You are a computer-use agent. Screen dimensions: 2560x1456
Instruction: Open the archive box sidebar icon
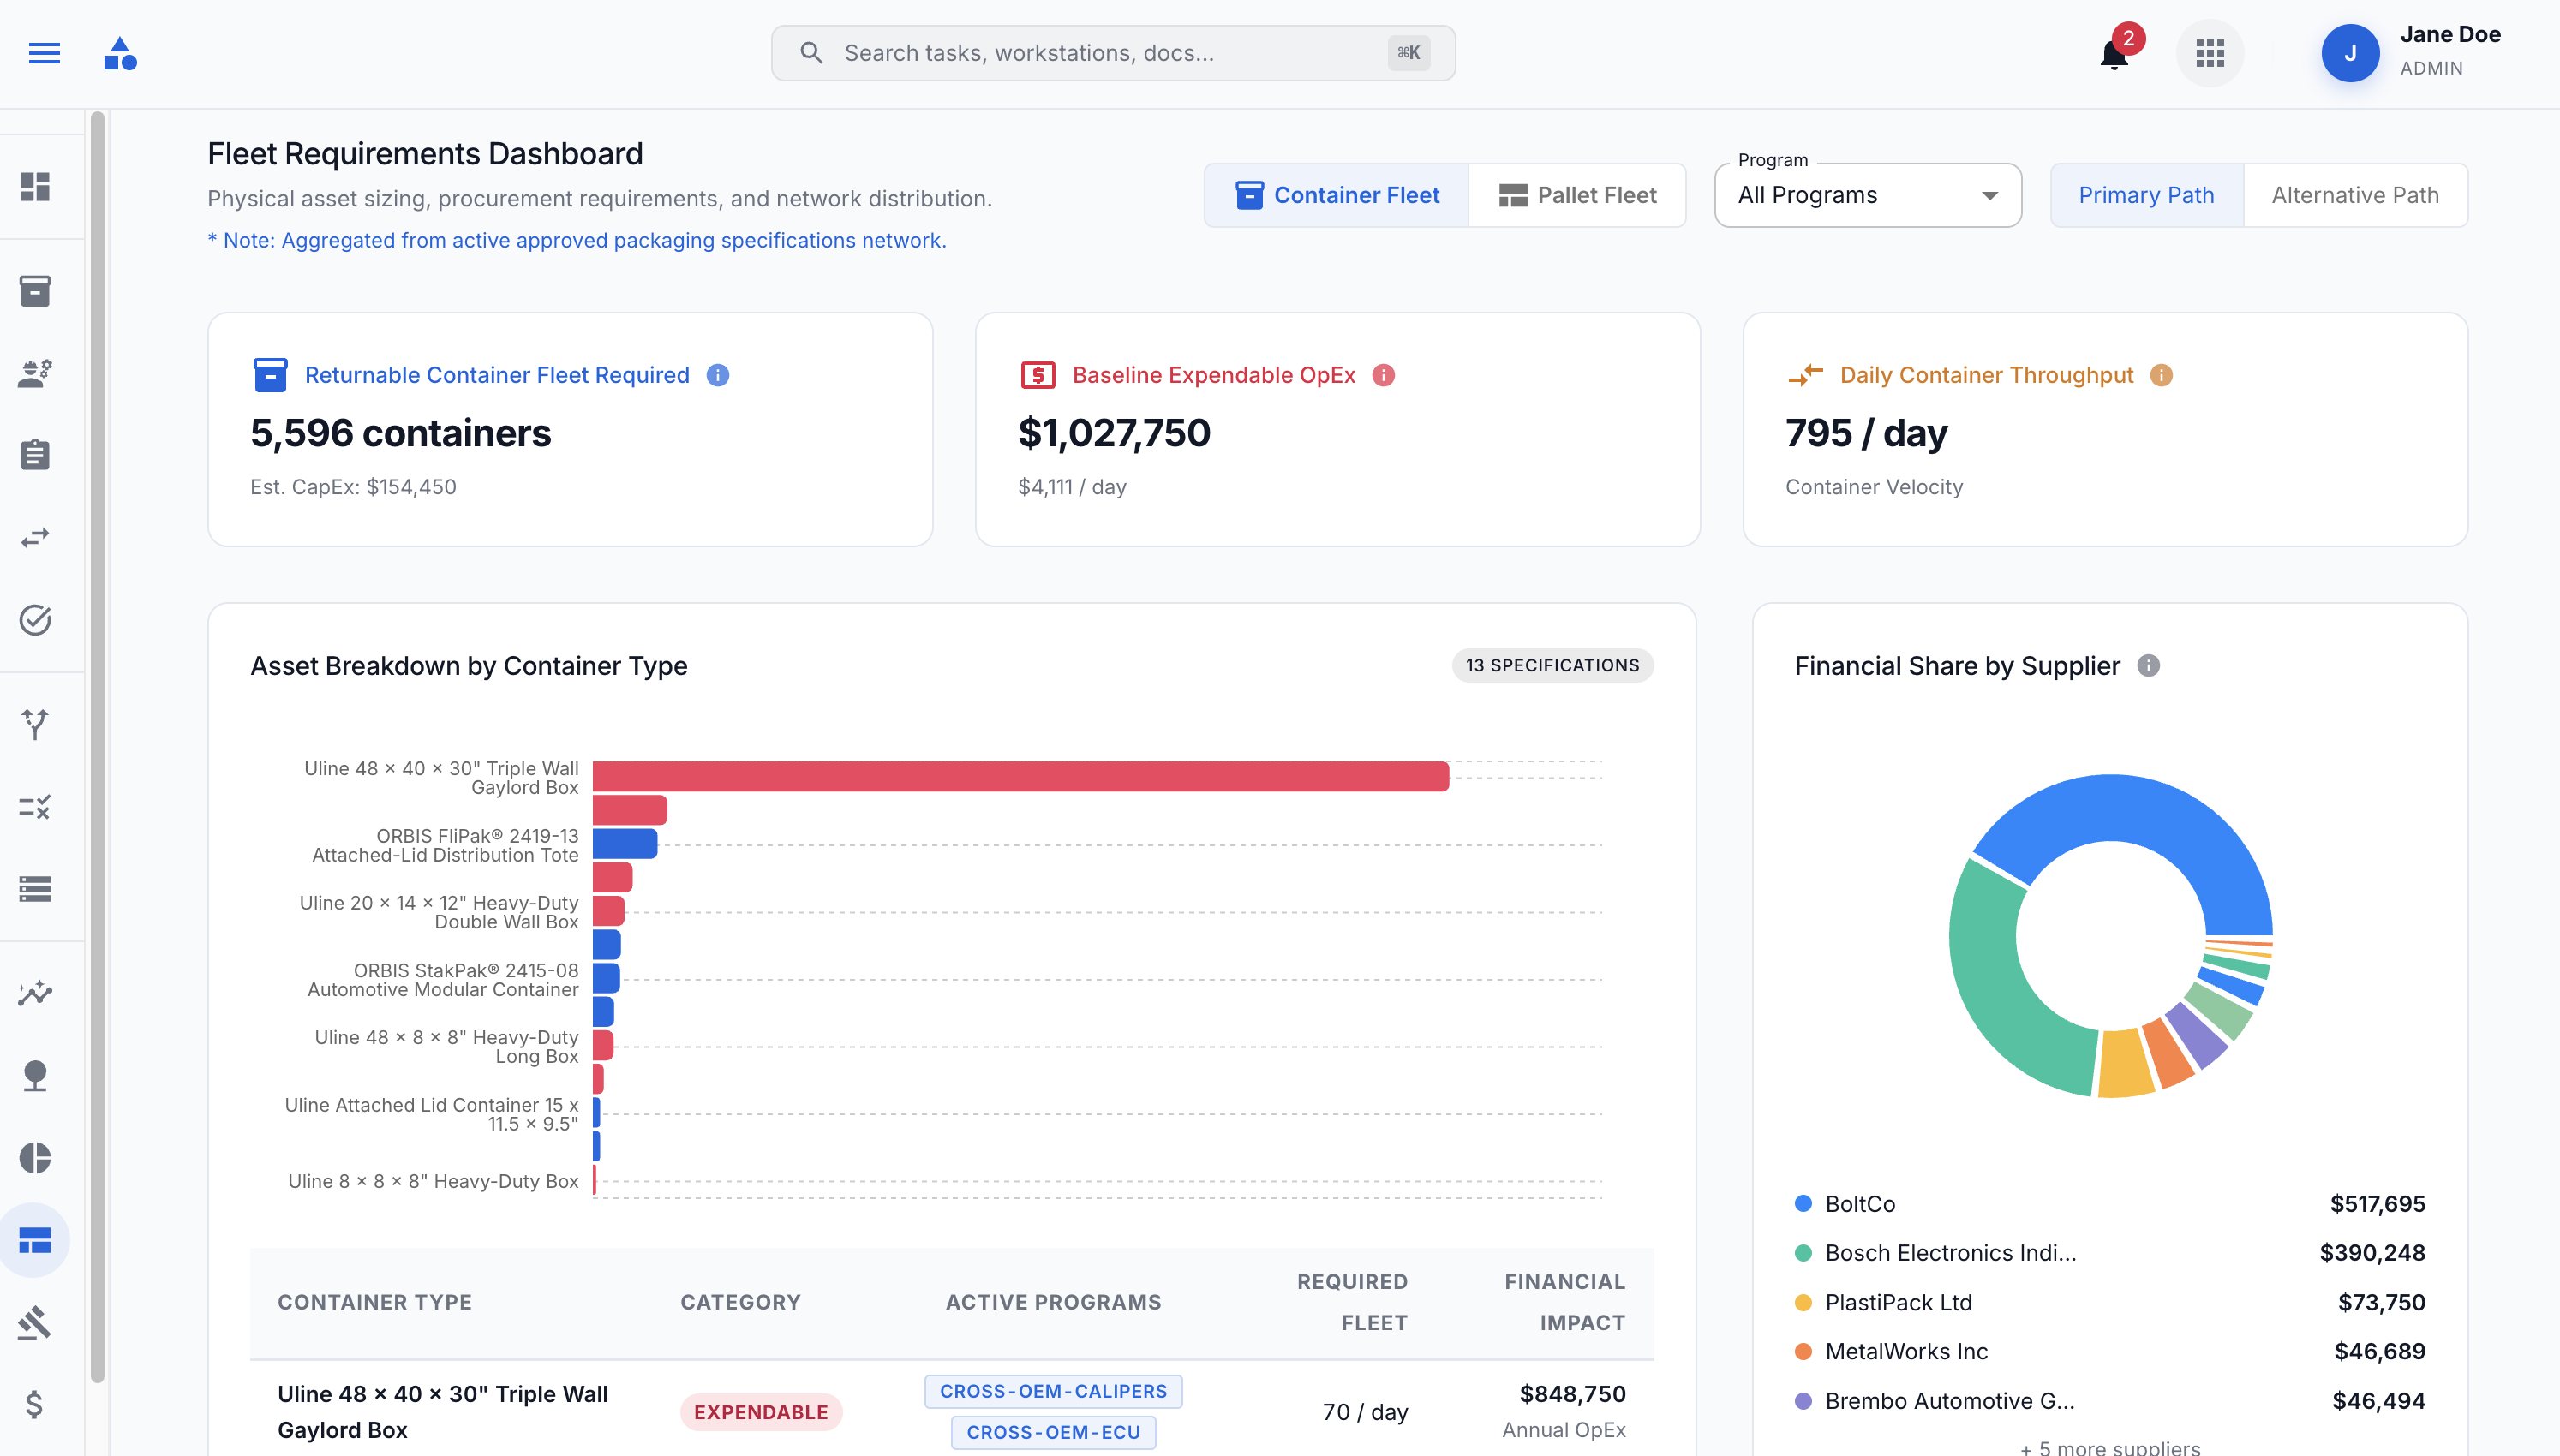(35, 291)
